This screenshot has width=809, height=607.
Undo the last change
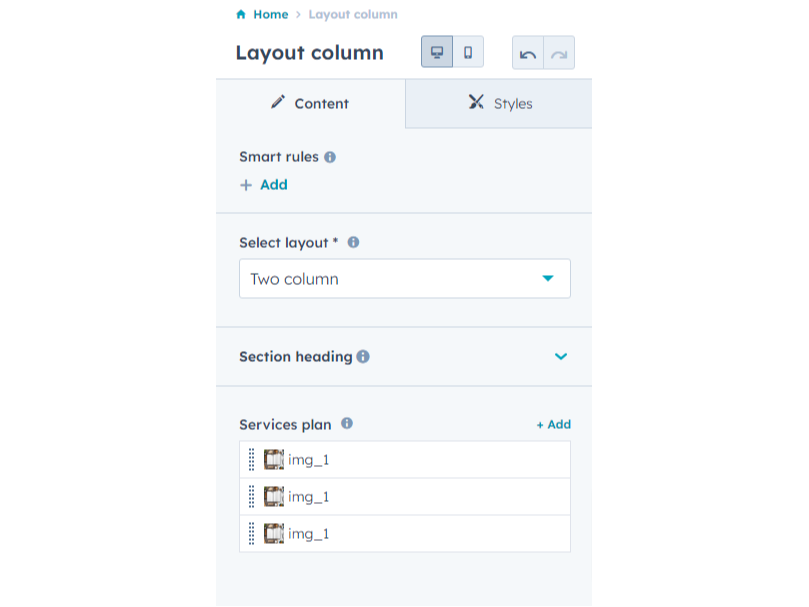(x=527, y=51)
